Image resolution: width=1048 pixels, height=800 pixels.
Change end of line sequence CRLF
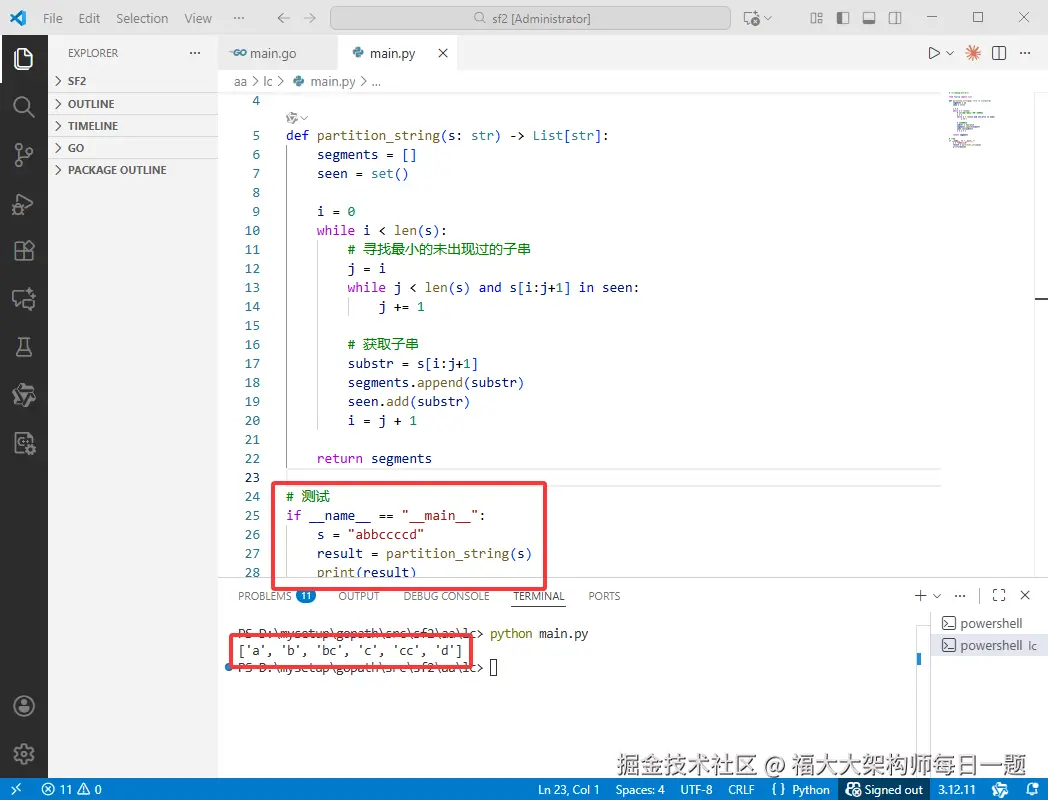(x=741, y=789)
